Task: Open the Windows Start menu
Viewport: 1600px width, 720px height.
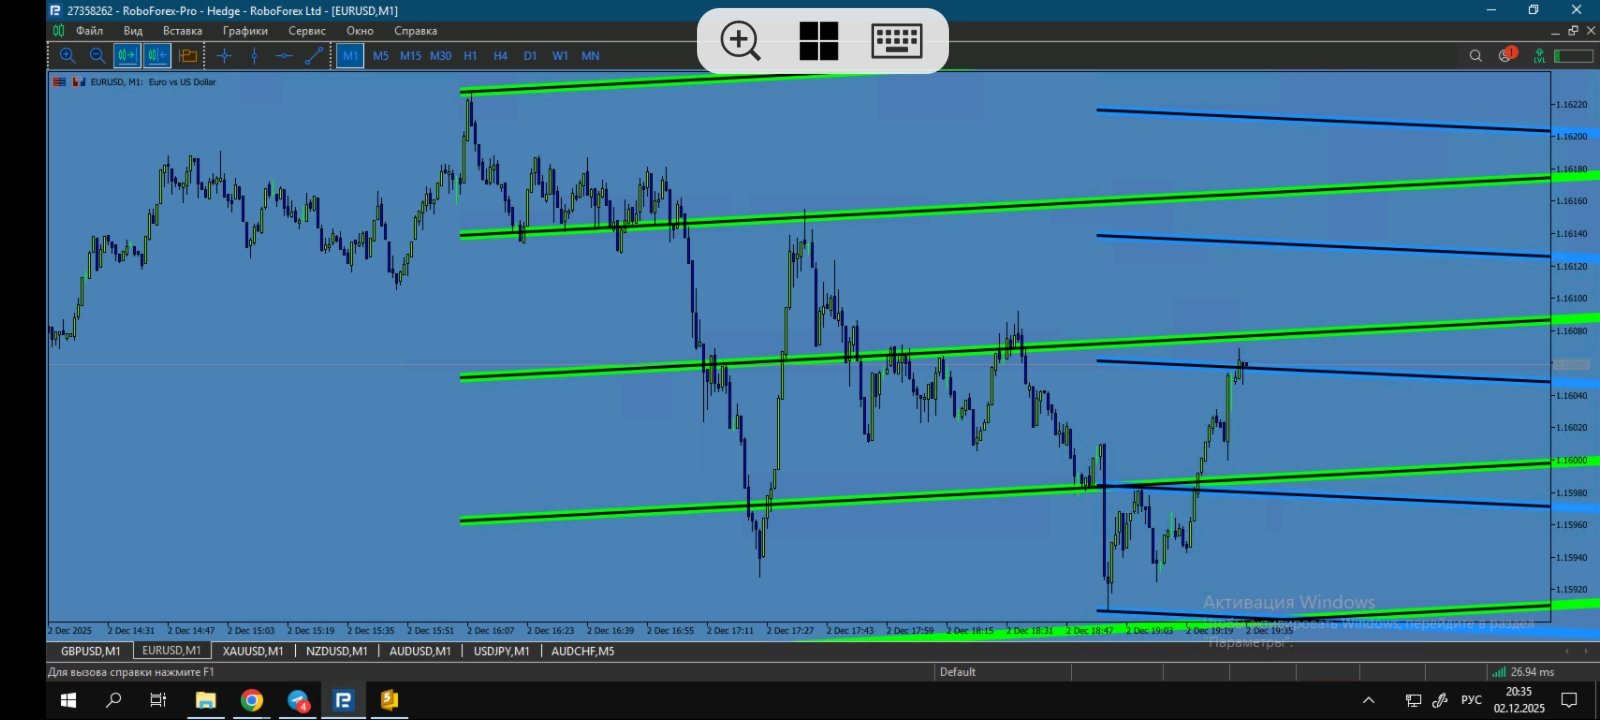Action: (x=69, y=700)
